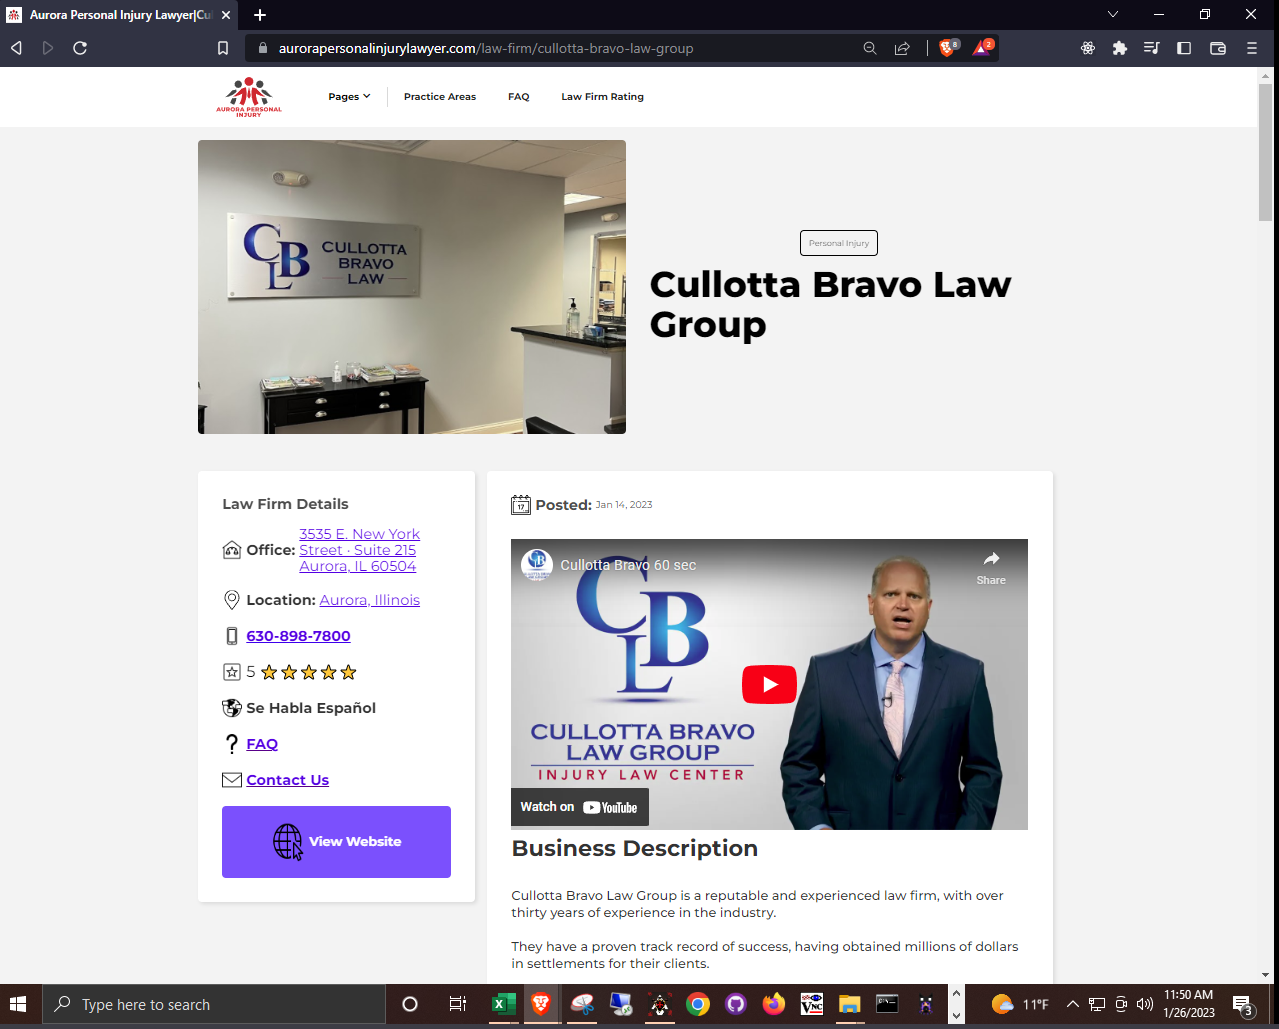Play the Cullotta Bravo YouTube video
Viewport: 1279px width, 1029px height.
pos(769,685)
